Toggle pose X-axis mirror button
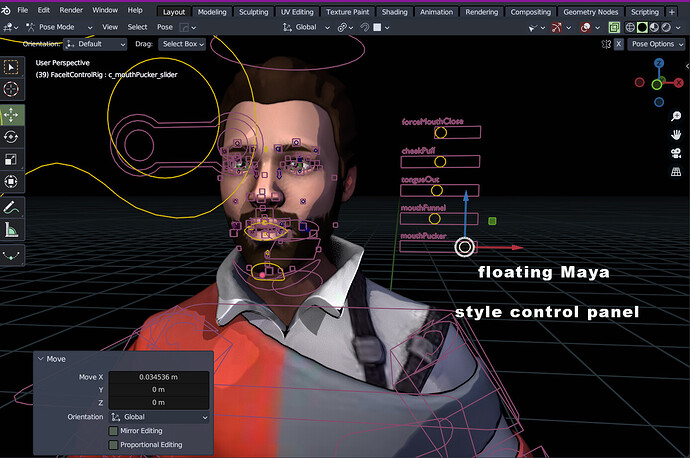690x458 pixels. (619, 44)
